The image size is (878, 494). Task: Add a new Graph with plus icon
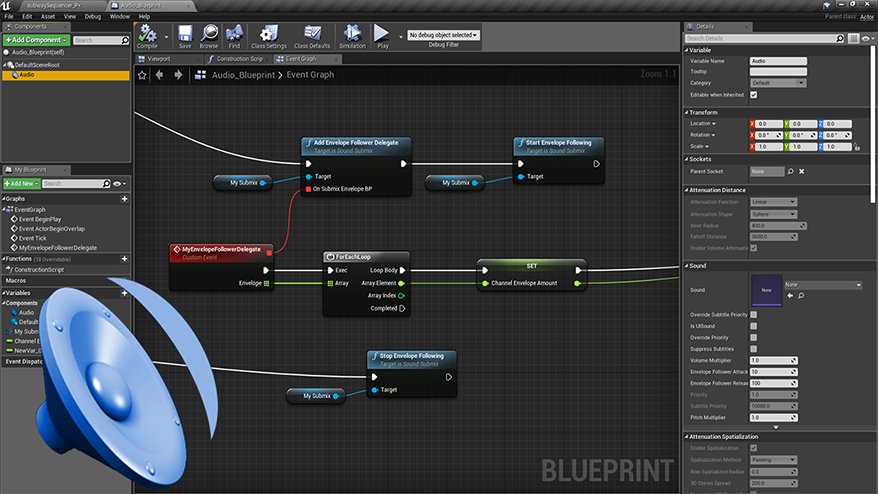pos(124,199)
